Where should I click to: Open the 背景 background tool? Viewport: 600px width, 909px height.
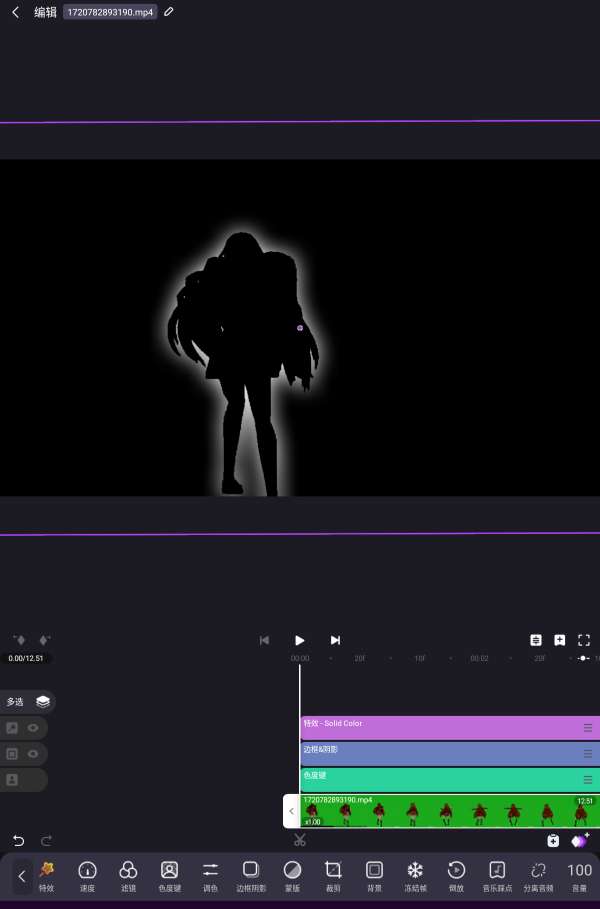pos(374,876)
